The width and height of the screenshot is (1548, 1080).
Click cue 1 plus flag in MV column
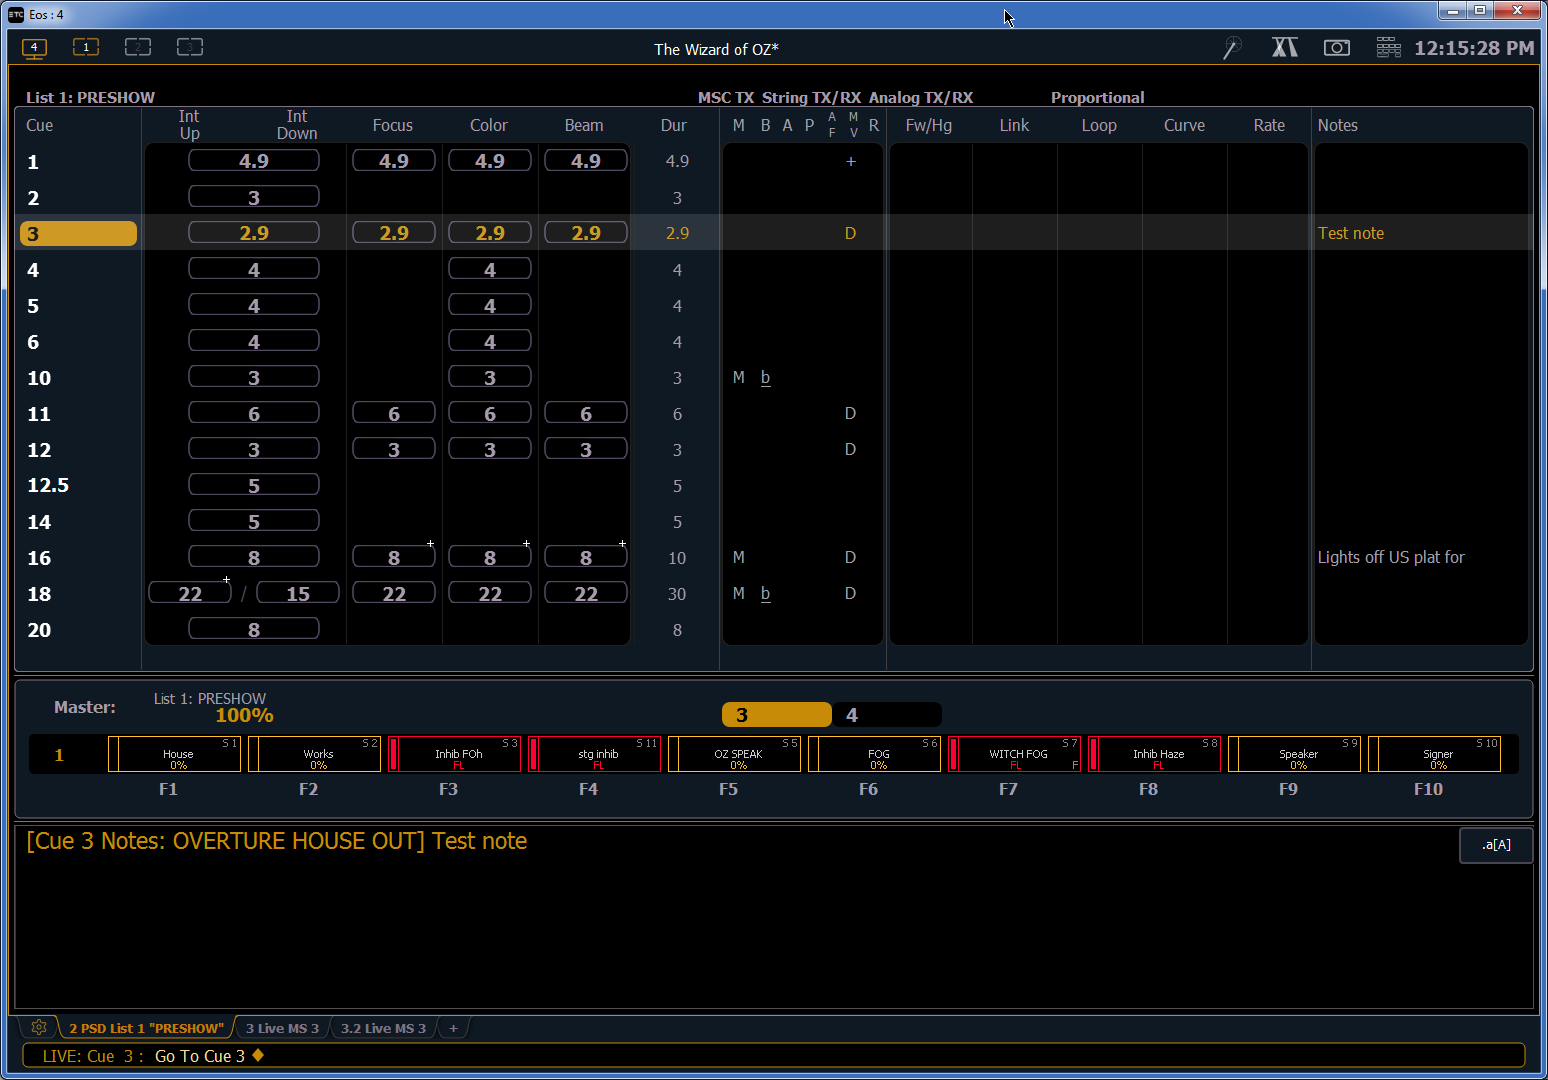[851, 161]
